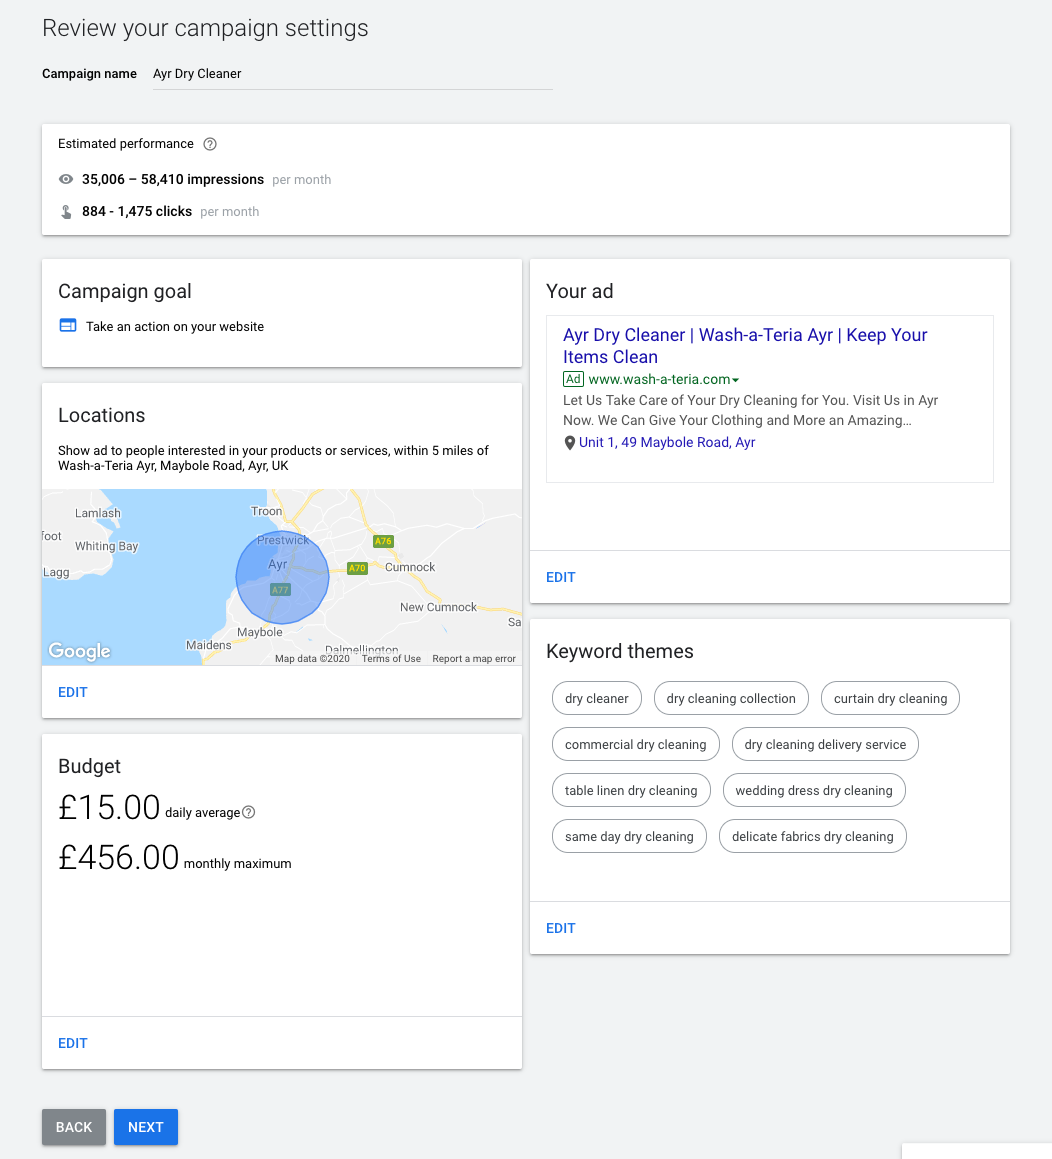Select the curtain dry cleaning chip

click(x=890, y=699)
